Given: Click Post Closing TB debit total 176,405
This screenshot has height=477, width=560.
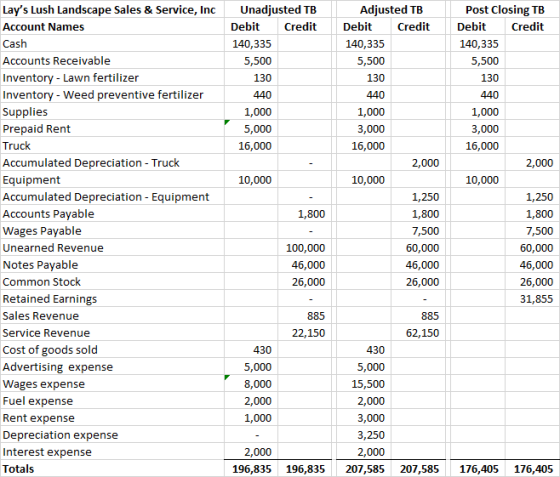Looking at the screenshot, I should tap(478, 469).
